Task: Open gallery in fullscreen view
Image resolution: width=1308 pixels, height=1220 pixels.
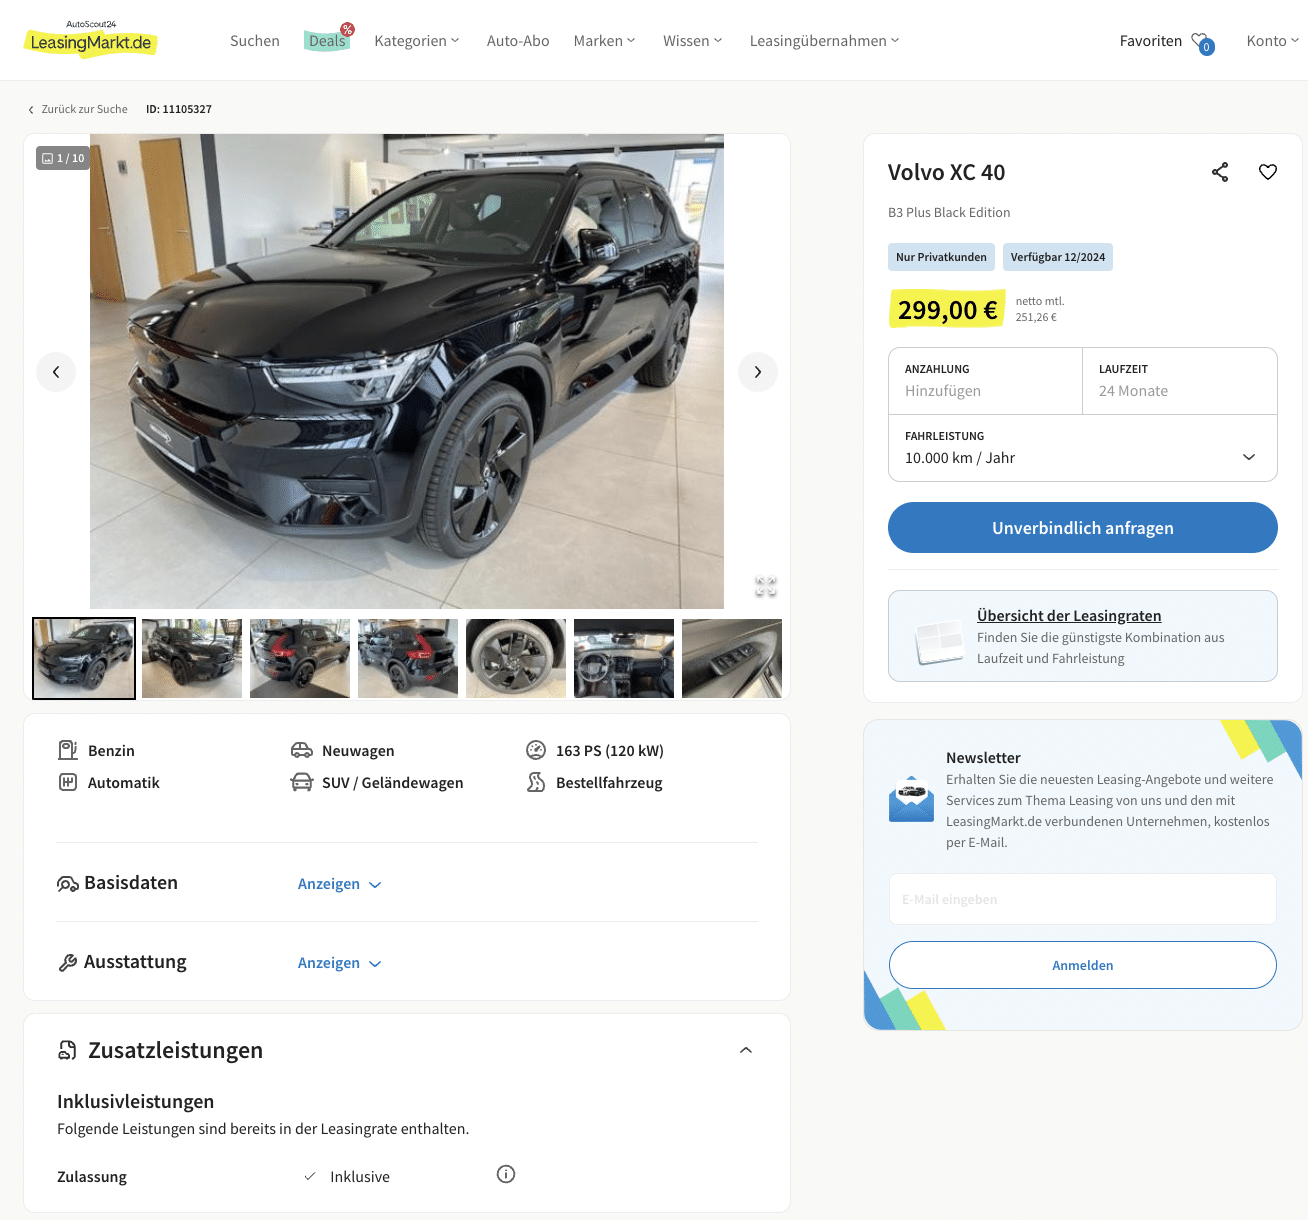Action: (766, 587)
